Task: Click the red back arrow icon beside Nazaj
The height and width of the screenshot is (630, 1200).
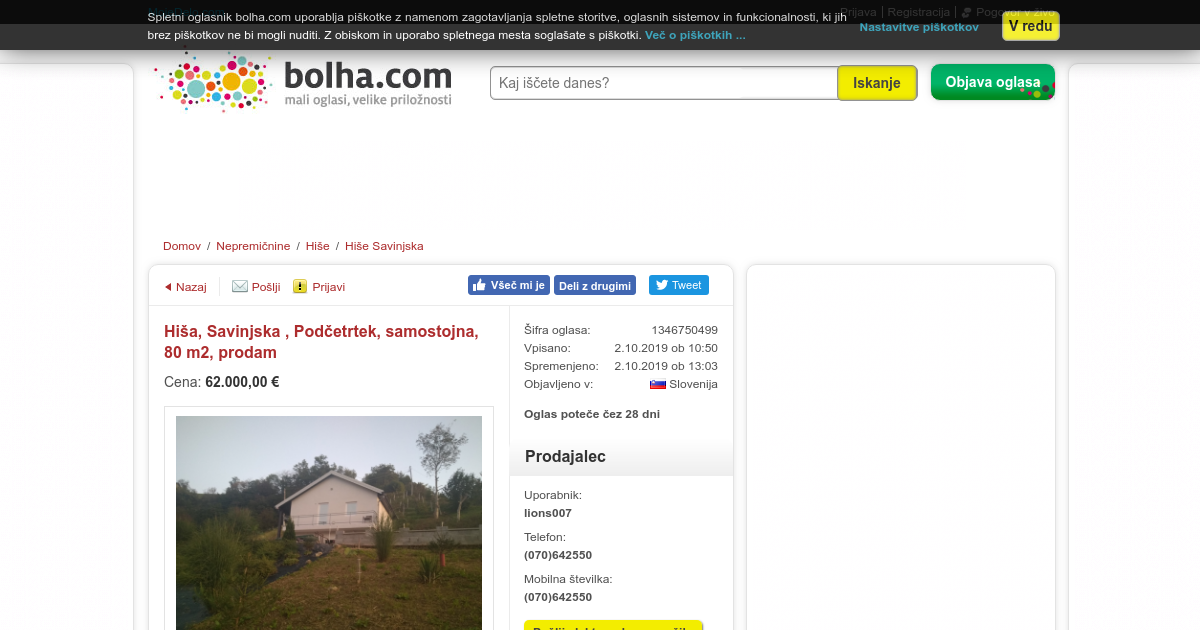Action: [x=168, y=287]
